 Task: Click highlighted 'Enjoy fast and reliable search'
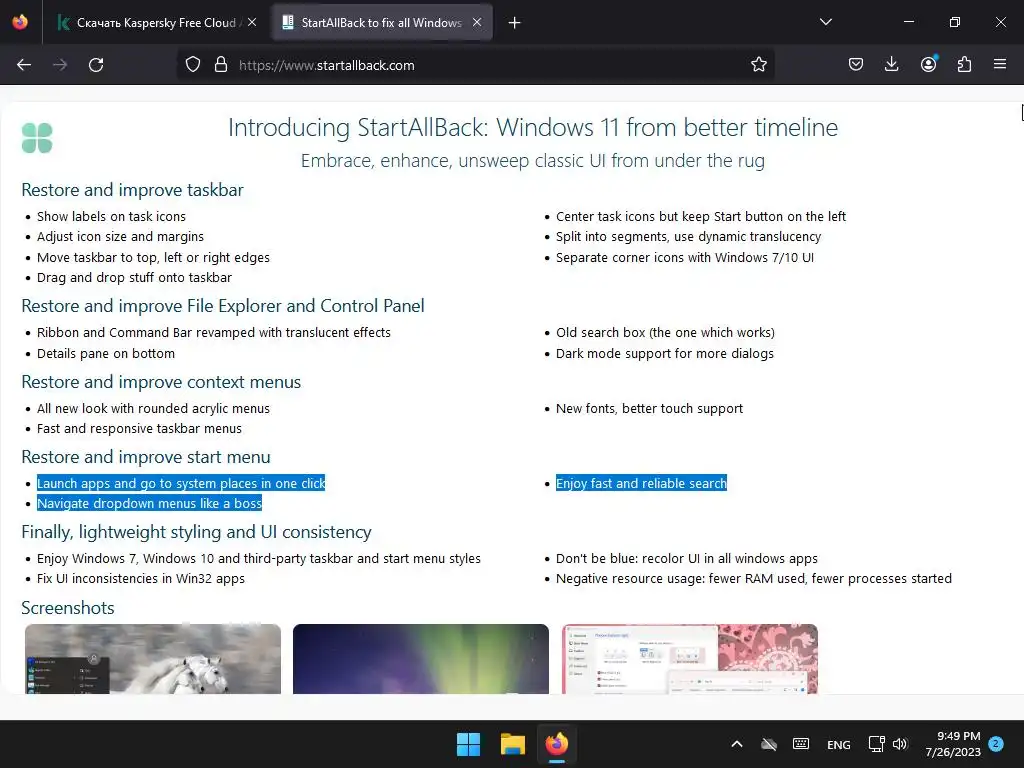coord(641,483)
